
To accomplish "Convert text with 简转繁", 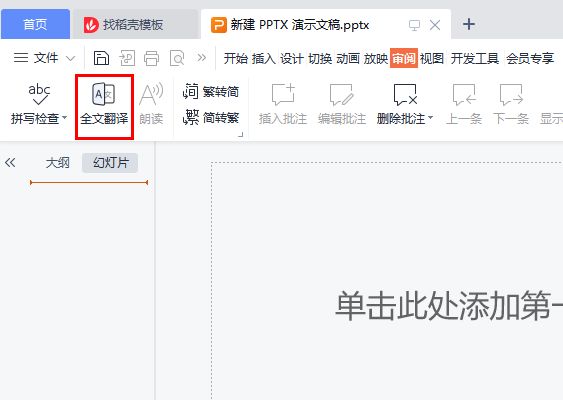I will click(x=211, y=117).
